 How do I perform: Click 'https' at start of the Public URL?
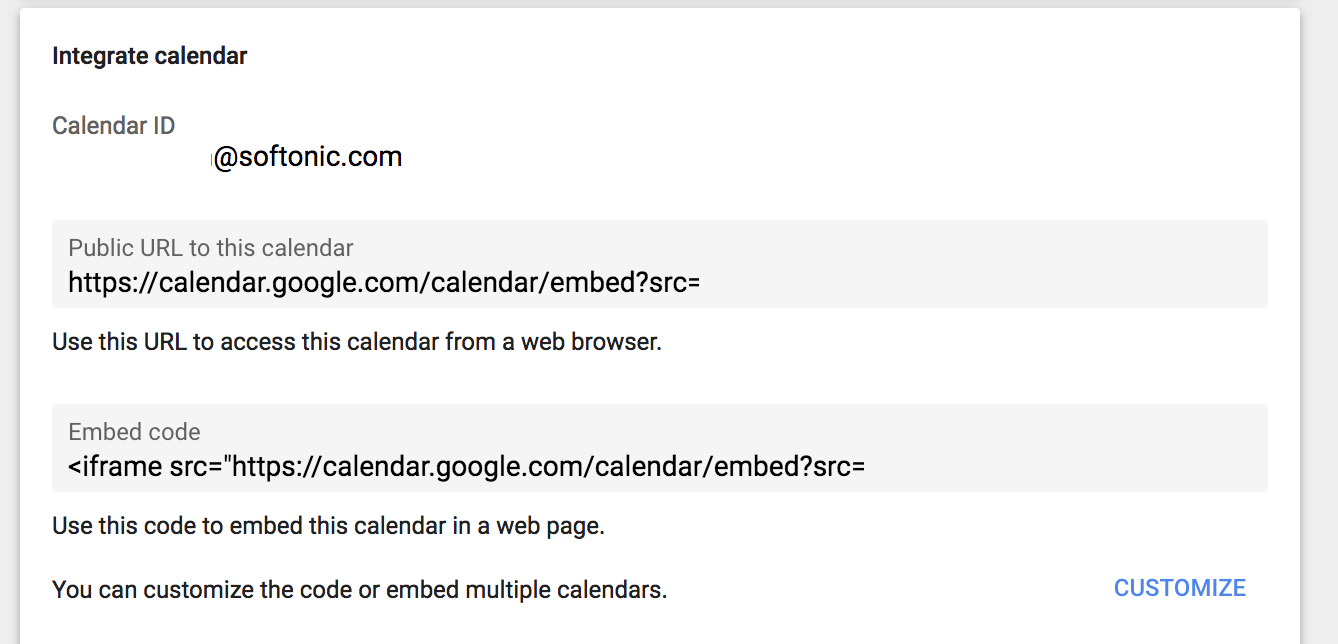pos(94,283)
